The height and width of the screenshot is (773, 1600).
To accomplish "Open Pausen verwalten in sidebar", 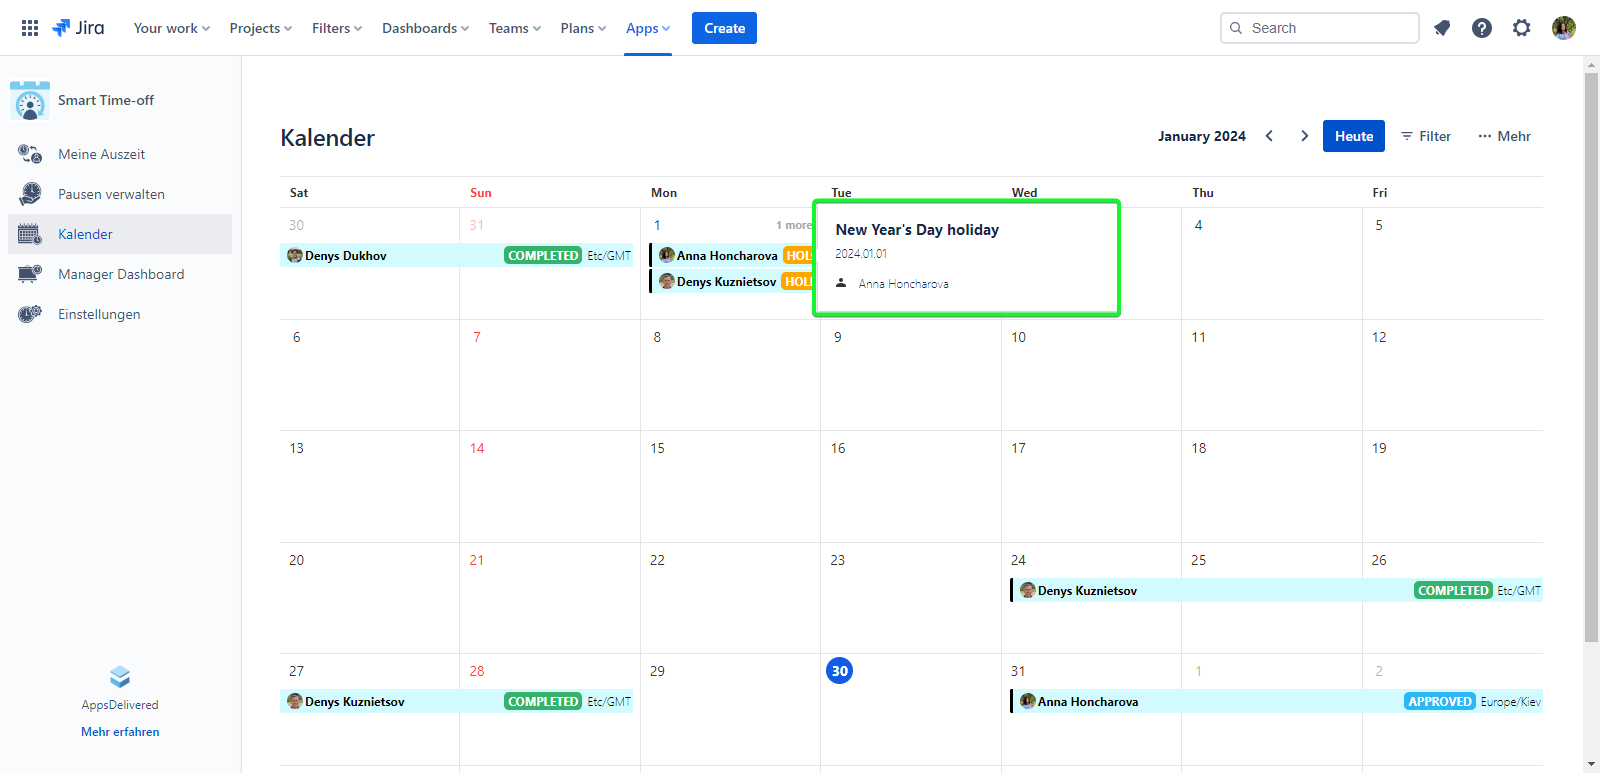I will tap(111, 194).
